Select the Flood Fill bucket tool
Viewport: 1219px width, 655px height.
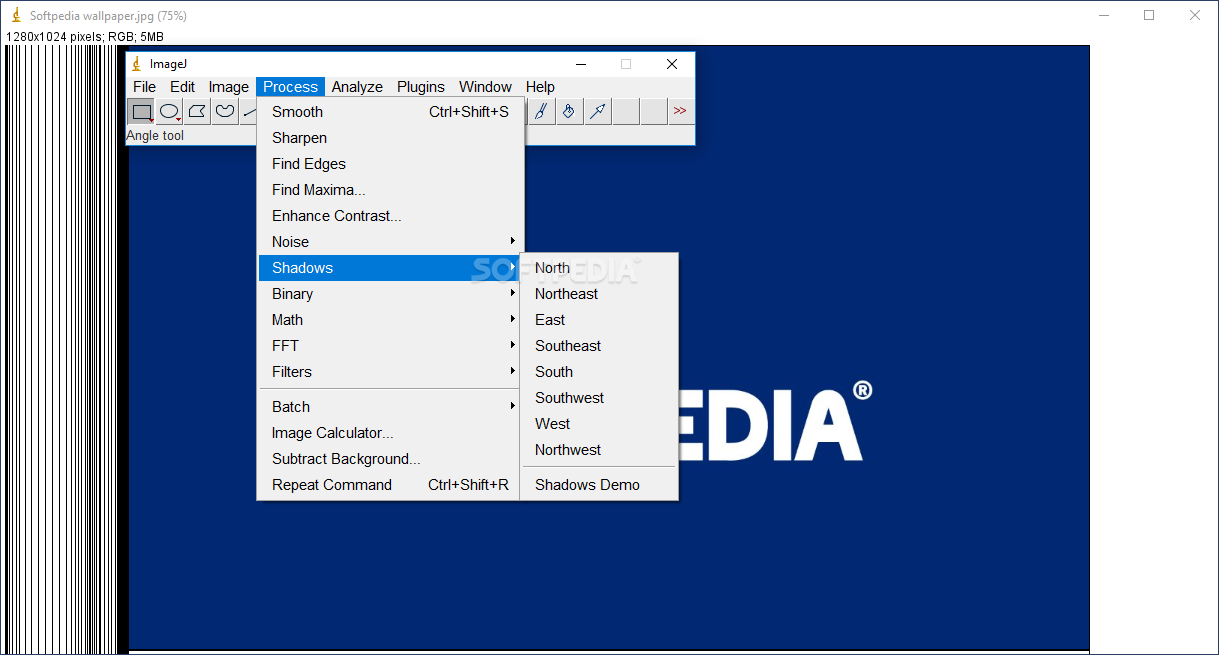[569, 112]
